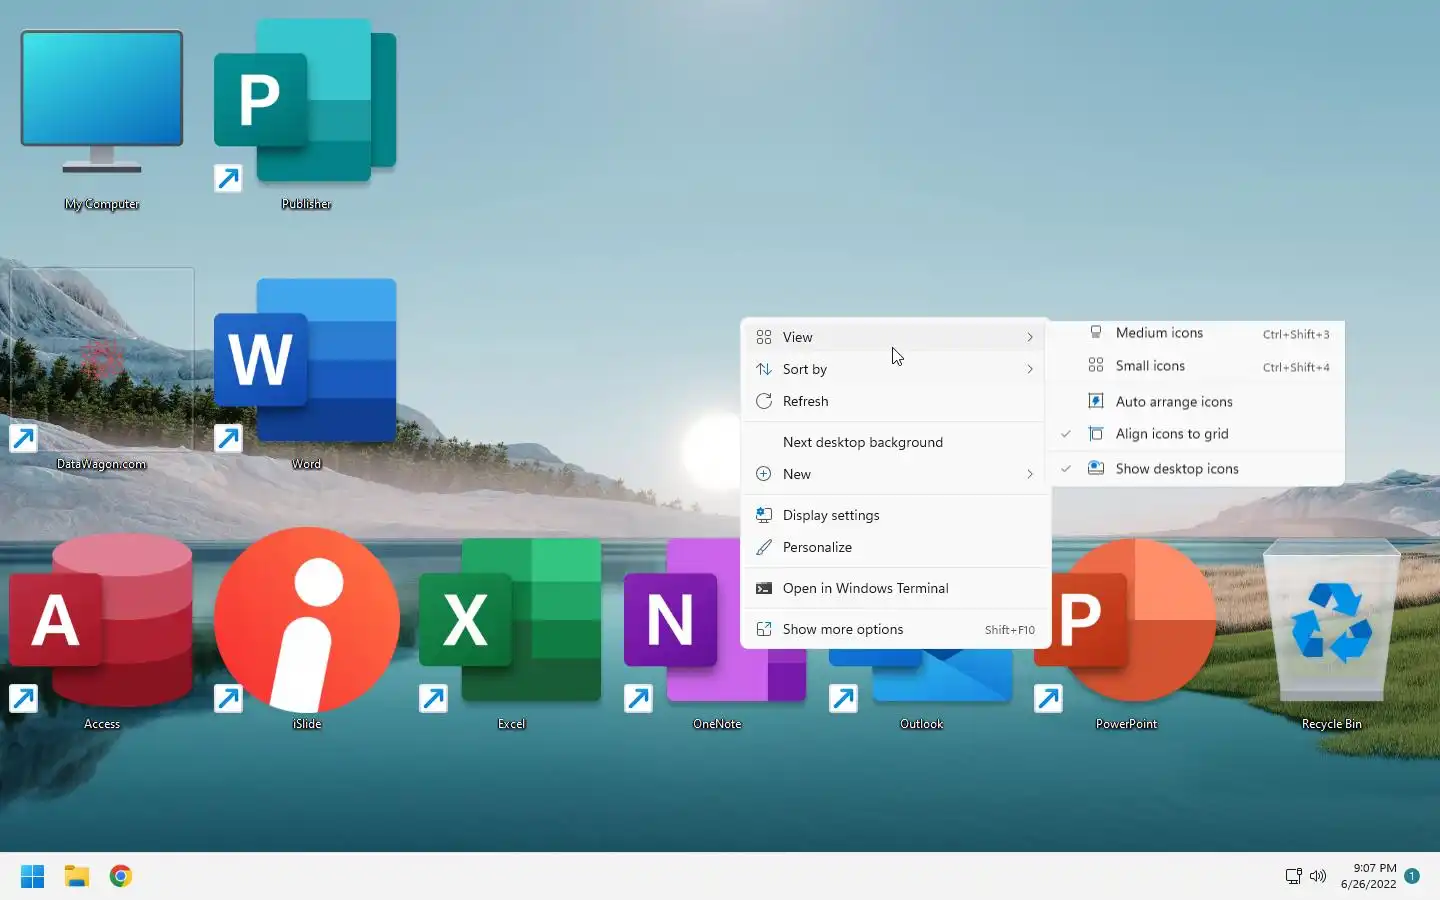Screen dimensions: 1440x900
Task: Open the notification badge in taskbar
Action: pos(1412,876)
